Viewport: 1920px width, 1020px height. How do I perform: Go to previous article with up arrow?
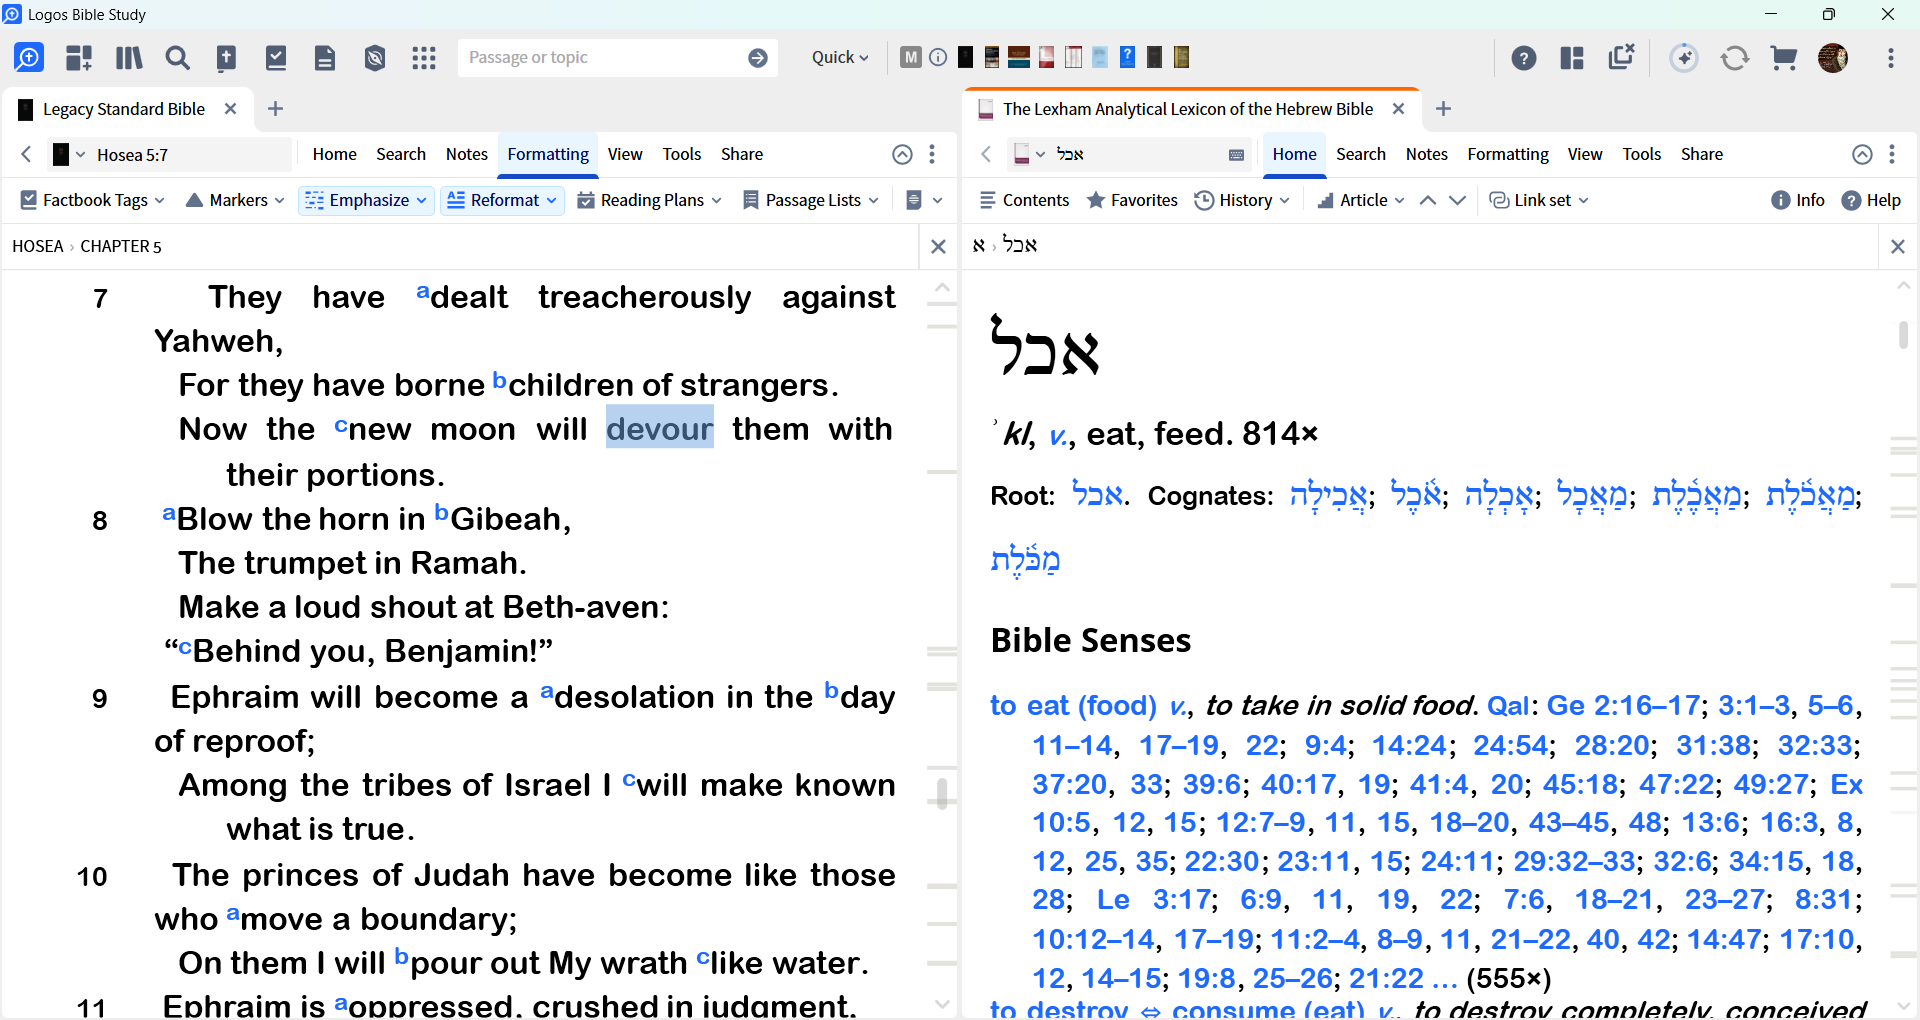point(1428,200)
